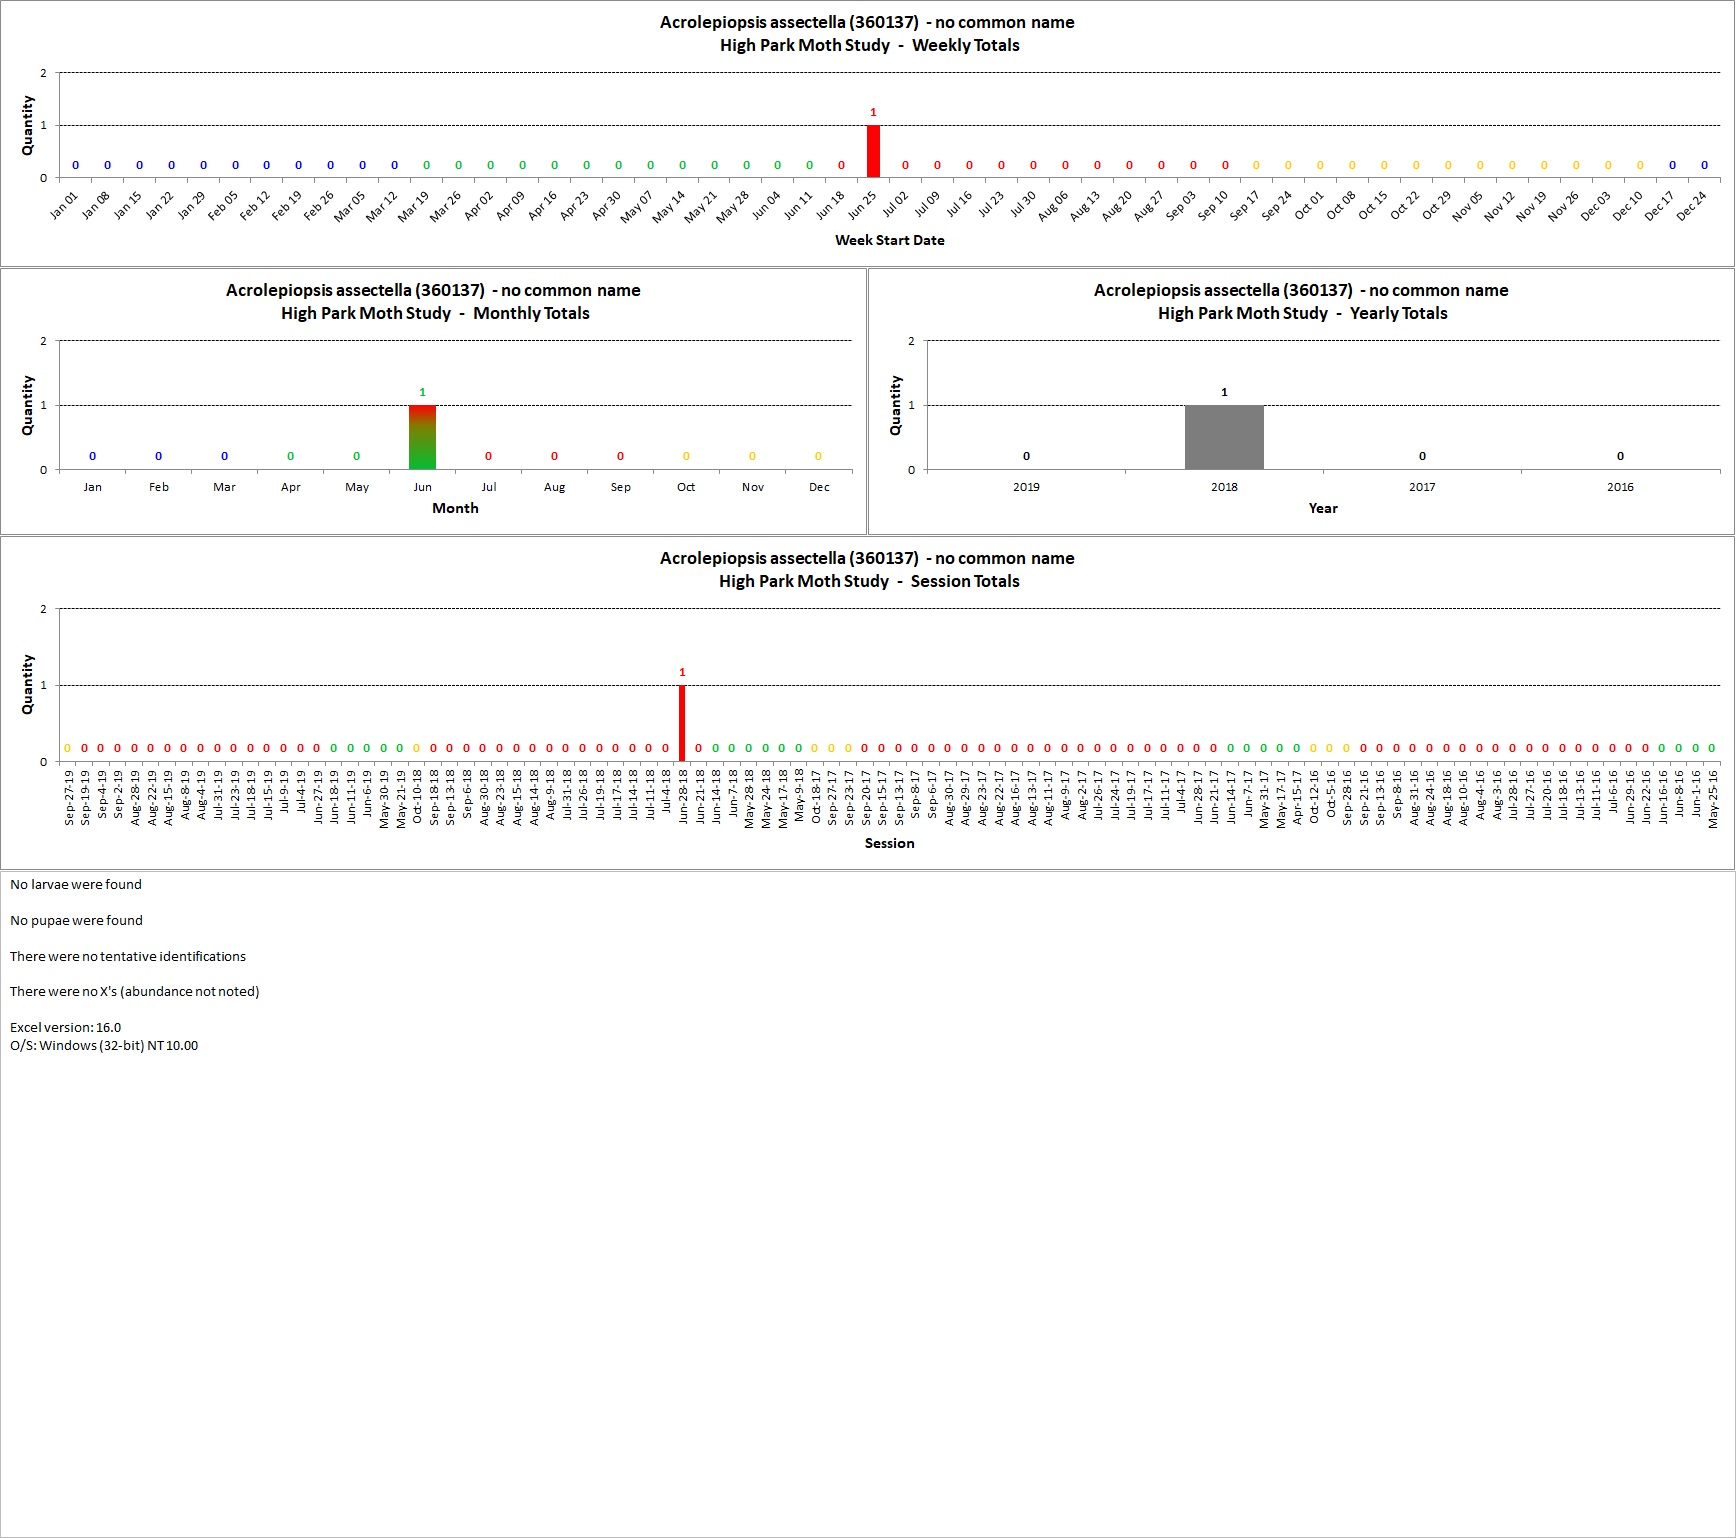Select the 'May' month label in Monthly chart
Image resolution: width=1736 pixels, height=1538 pixels.
(357, 487)
